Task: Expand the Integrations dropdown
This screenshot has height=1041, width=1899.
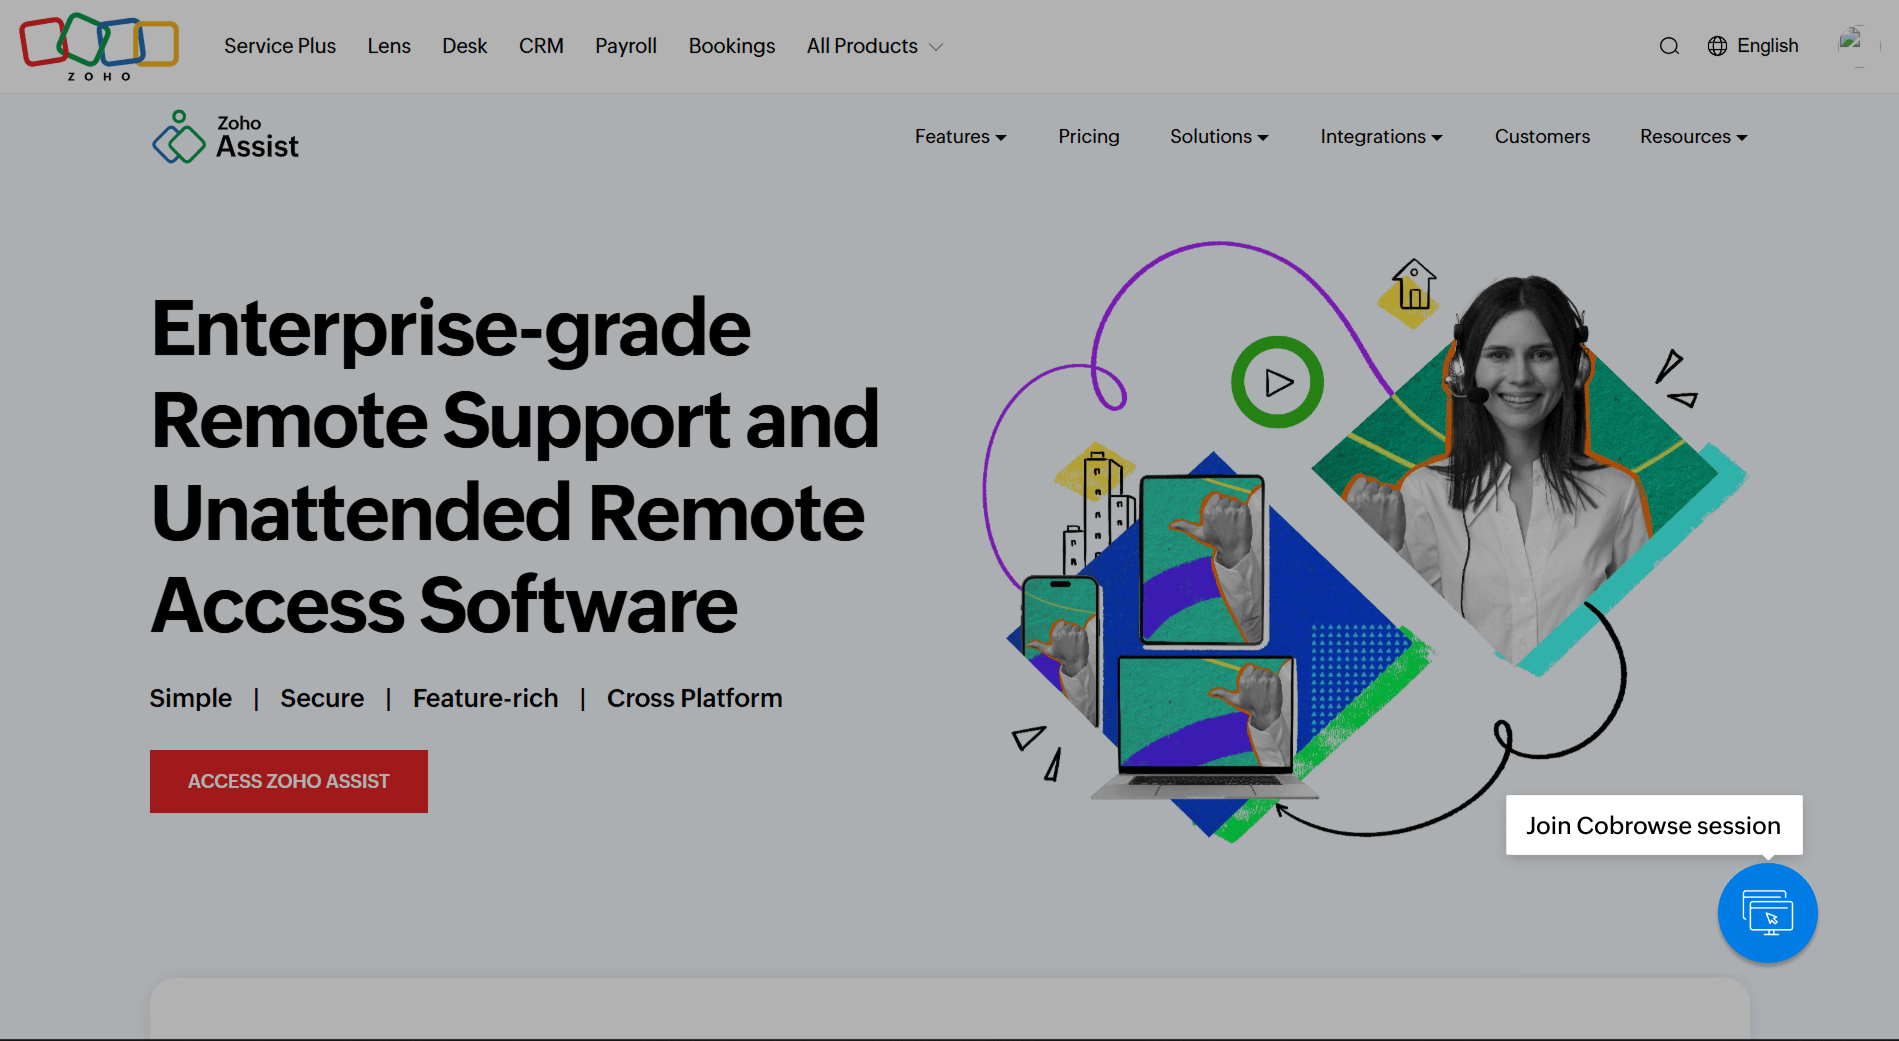Action: (x=1381, y=137)
